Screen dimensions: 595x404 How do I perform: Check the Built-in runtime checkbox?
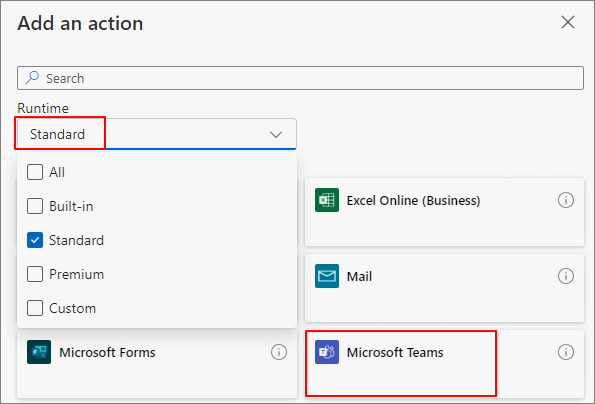click(35, 206)
